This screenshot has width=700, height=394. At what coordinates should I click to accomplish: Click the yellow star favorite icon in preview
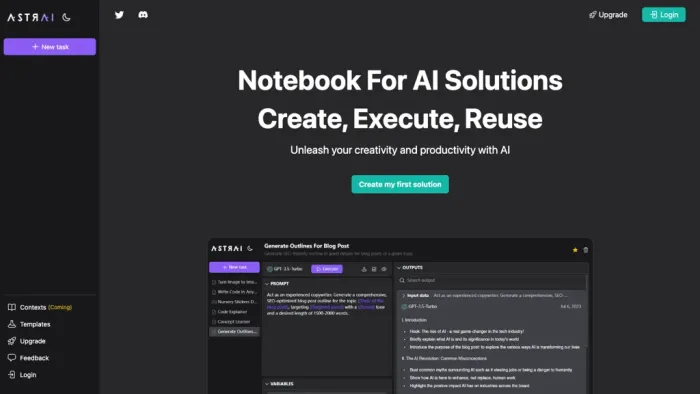[x=575, y=250]
